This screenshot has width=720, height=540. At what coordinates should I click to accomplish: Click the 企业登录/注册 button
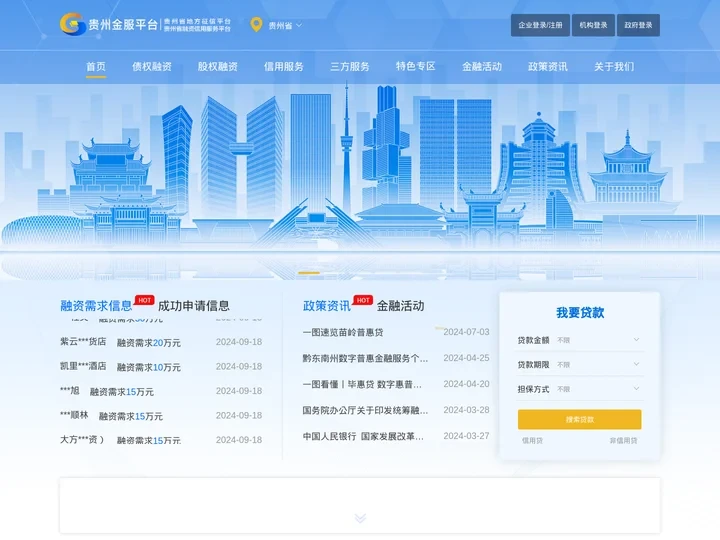pyautogui.click(x=540, y=25)
